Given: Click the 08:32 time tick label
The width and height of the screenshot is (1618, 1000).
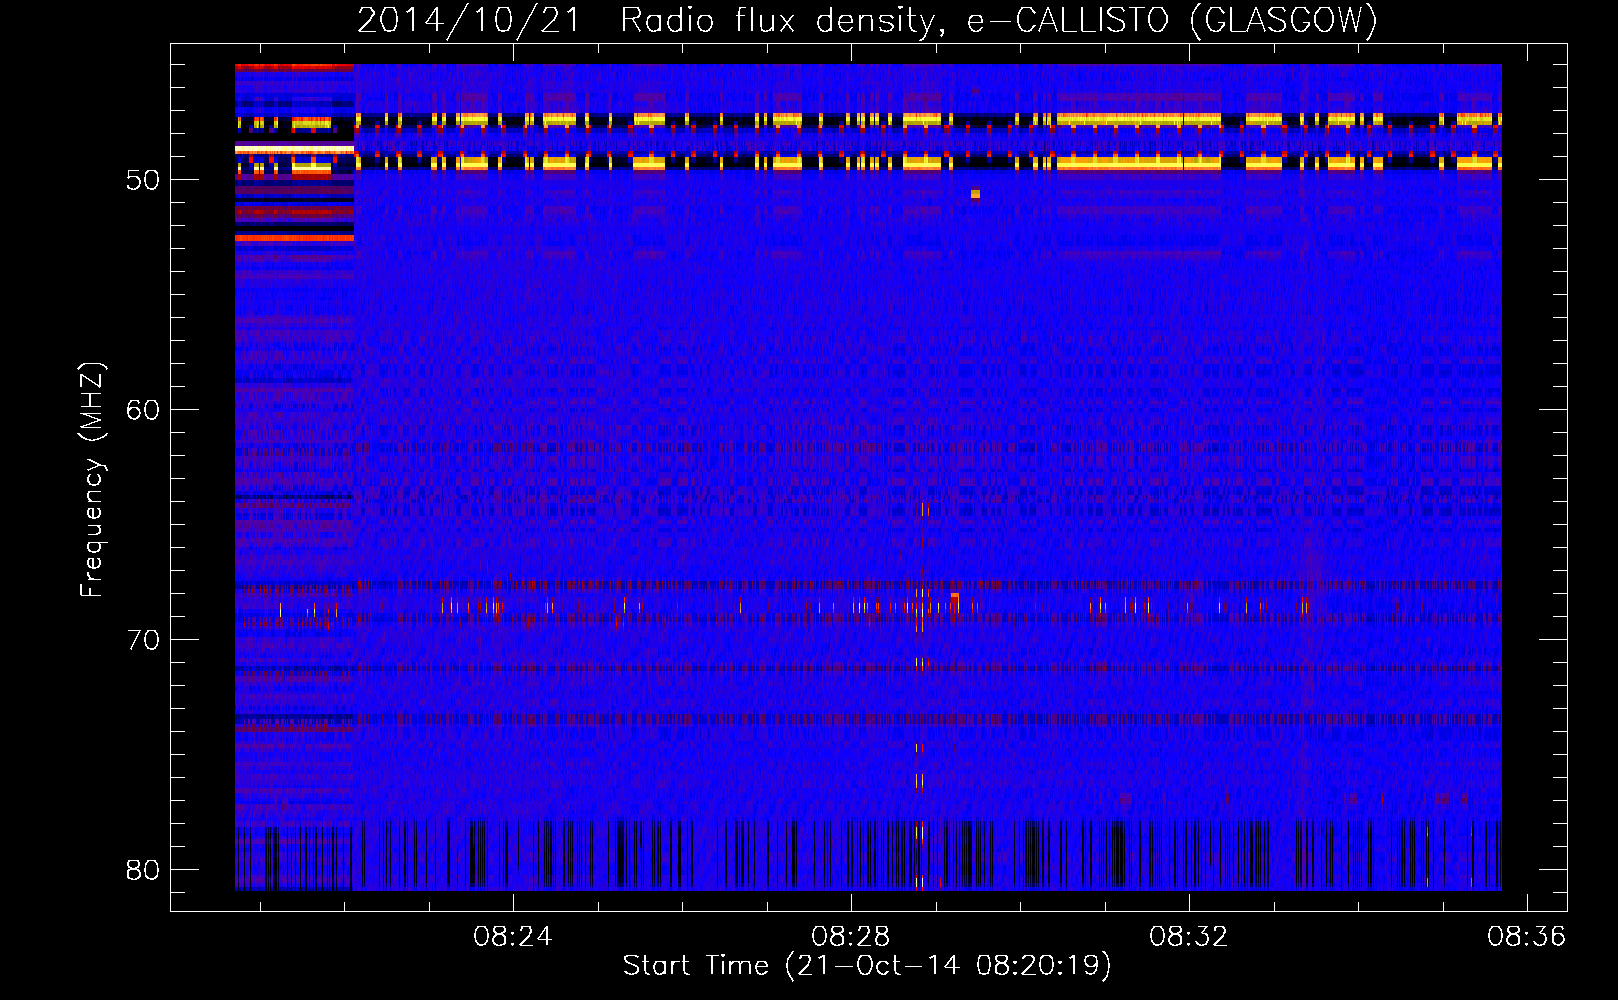Looking at the screenshot, I should point(1189,937).
